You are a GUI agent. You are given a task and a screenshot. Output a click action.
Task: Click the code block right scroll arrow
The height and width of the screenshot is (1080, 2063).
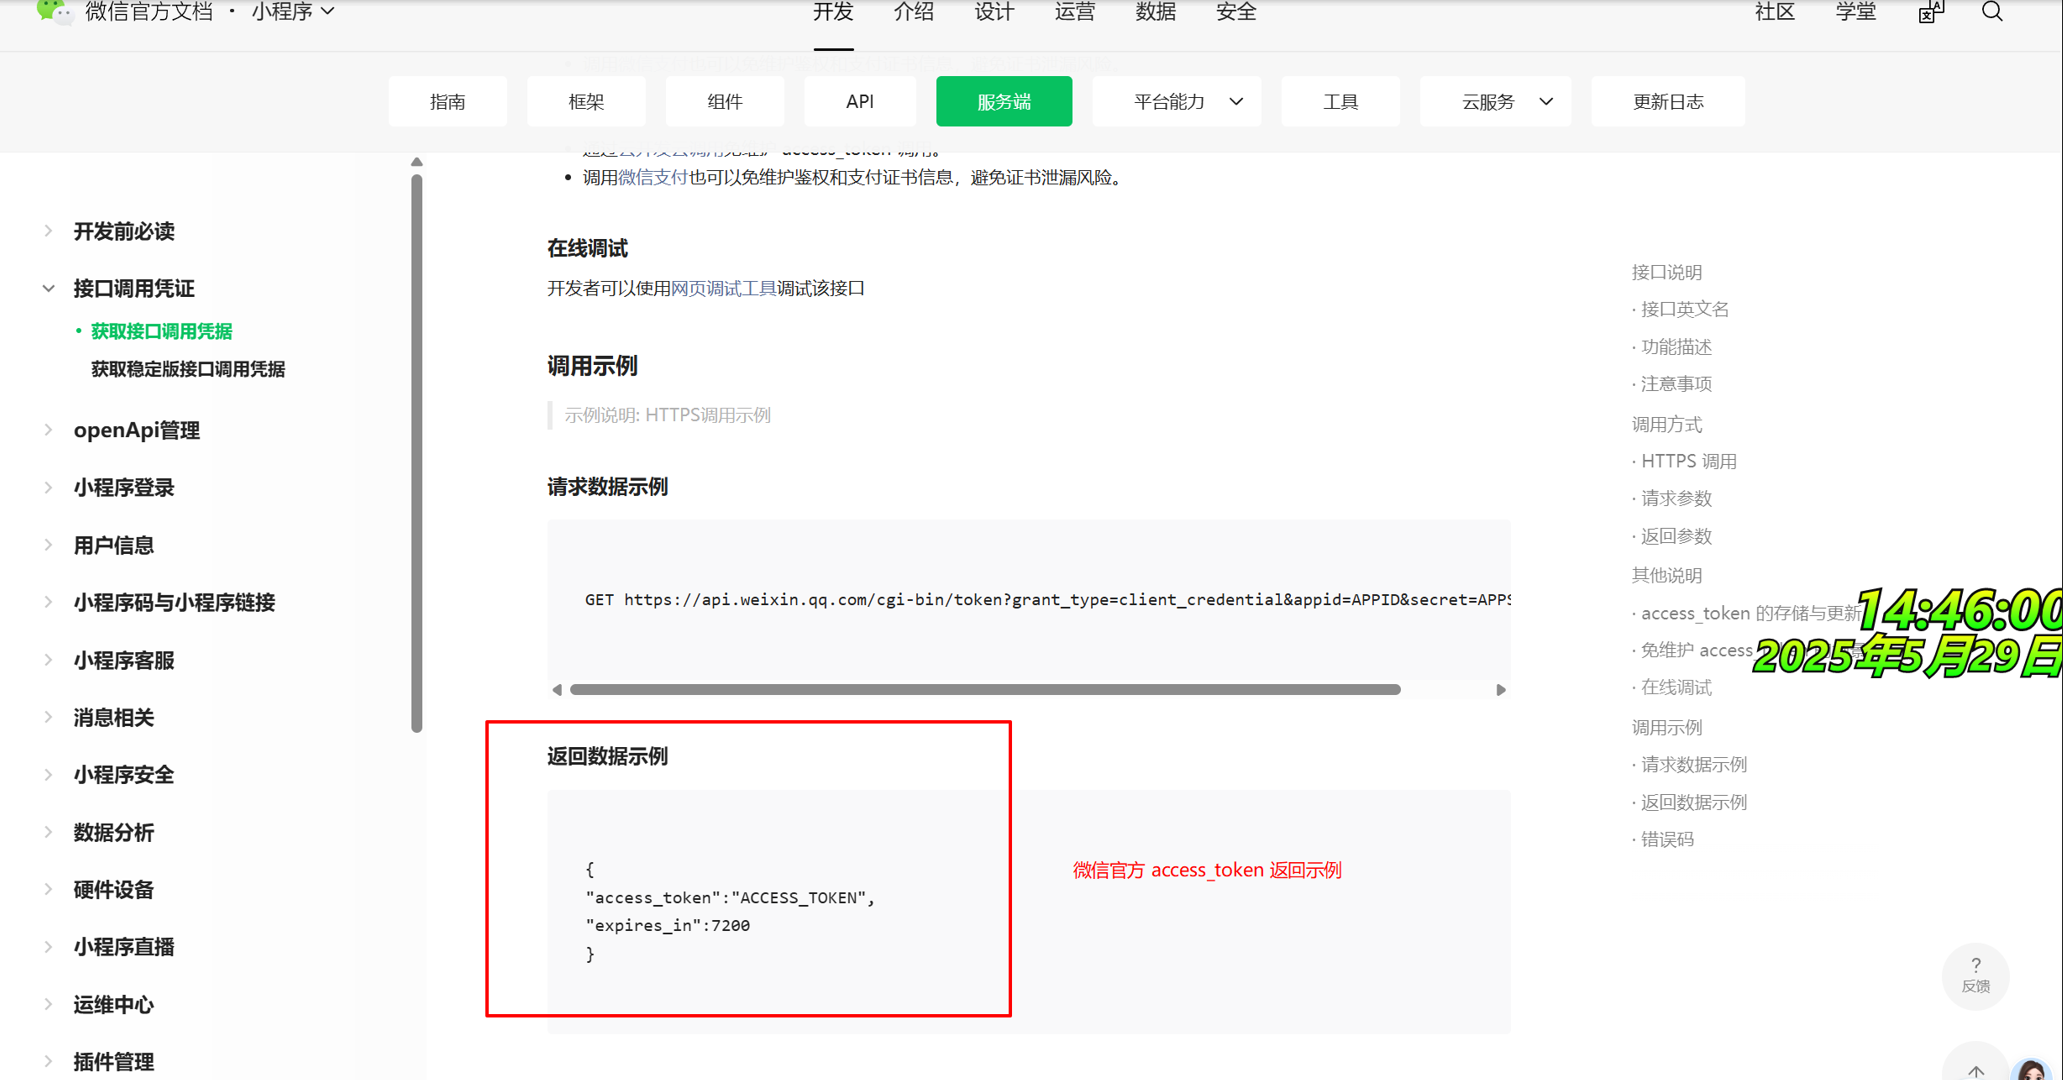[x=1500, y=690]
